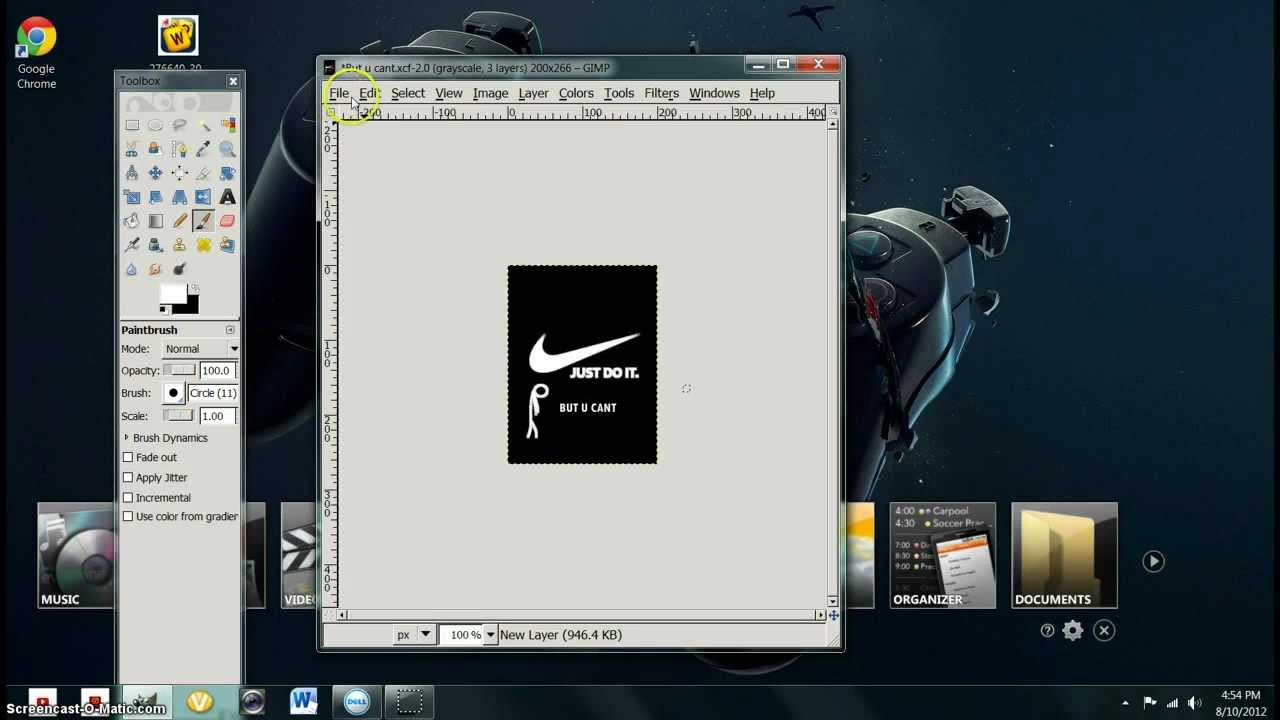Select the Crop tool
The image size is (1280, 720).
(x=203, y=173)
